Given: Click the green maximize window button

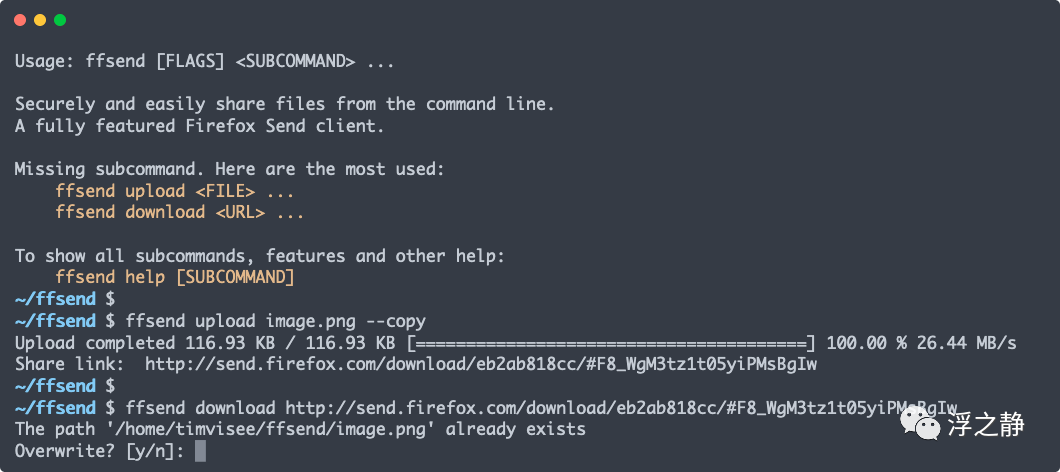Looking at the screenshot, I should pyautogui.click(x=60, y=20).
